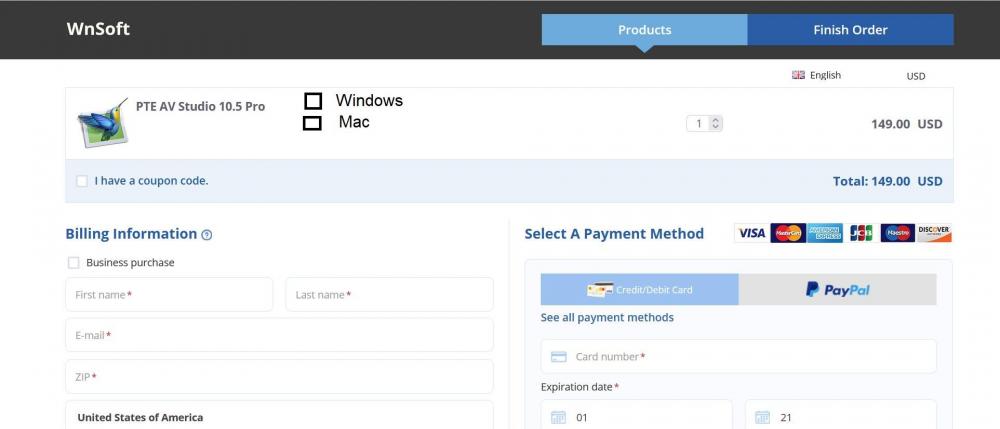Screen dimensions: 1000x429
Task: Click the Discover card logo
Action: (934, 233)
